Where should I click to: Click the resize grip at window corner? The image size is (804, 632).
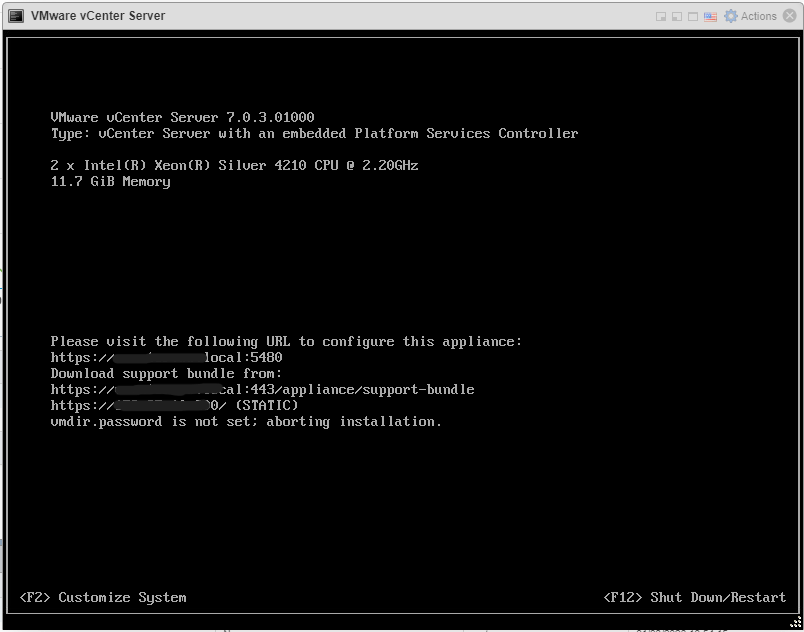(x=795, y=622)
